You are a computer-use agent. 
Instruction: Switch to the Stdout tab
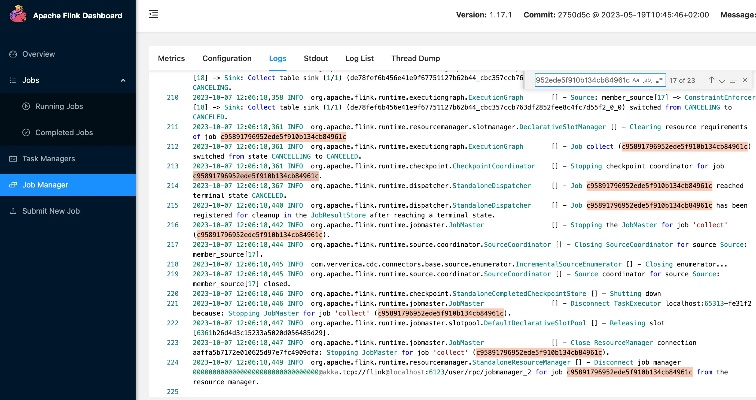pyautogui.click(x=315, y=59)
